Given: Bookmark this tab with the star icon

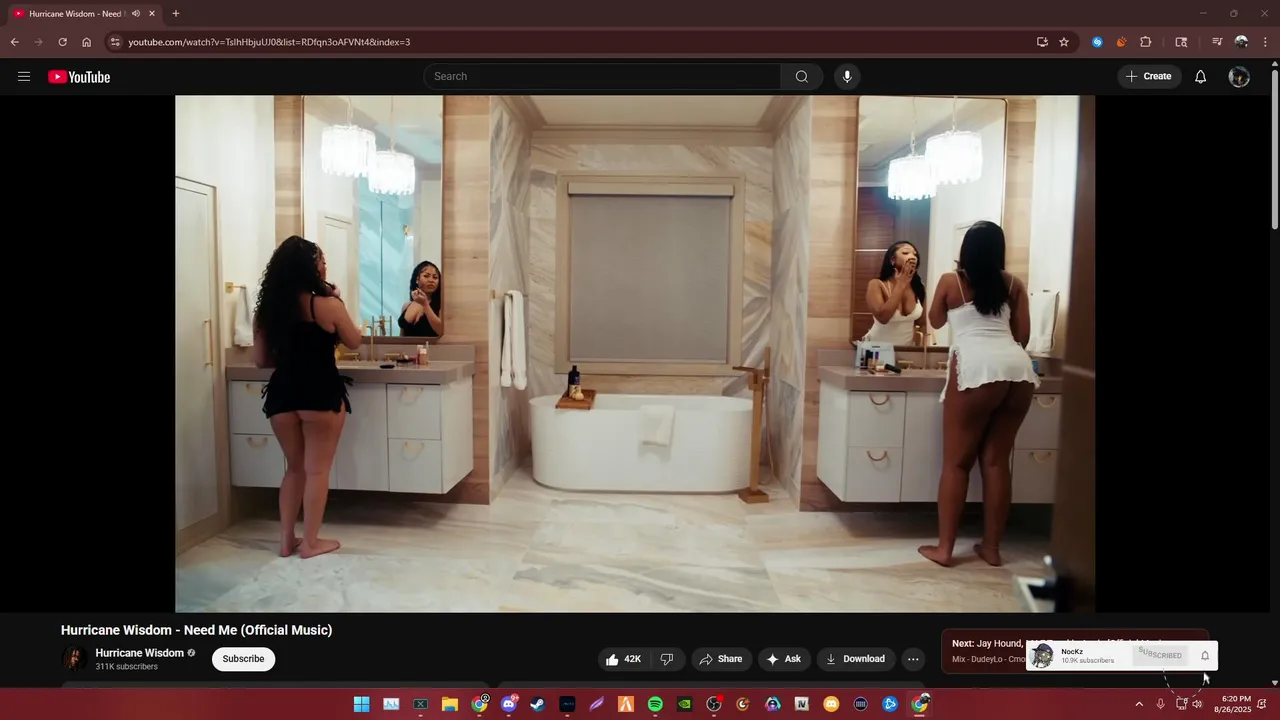Looking at the screenshot, I should coord(1064,42).
